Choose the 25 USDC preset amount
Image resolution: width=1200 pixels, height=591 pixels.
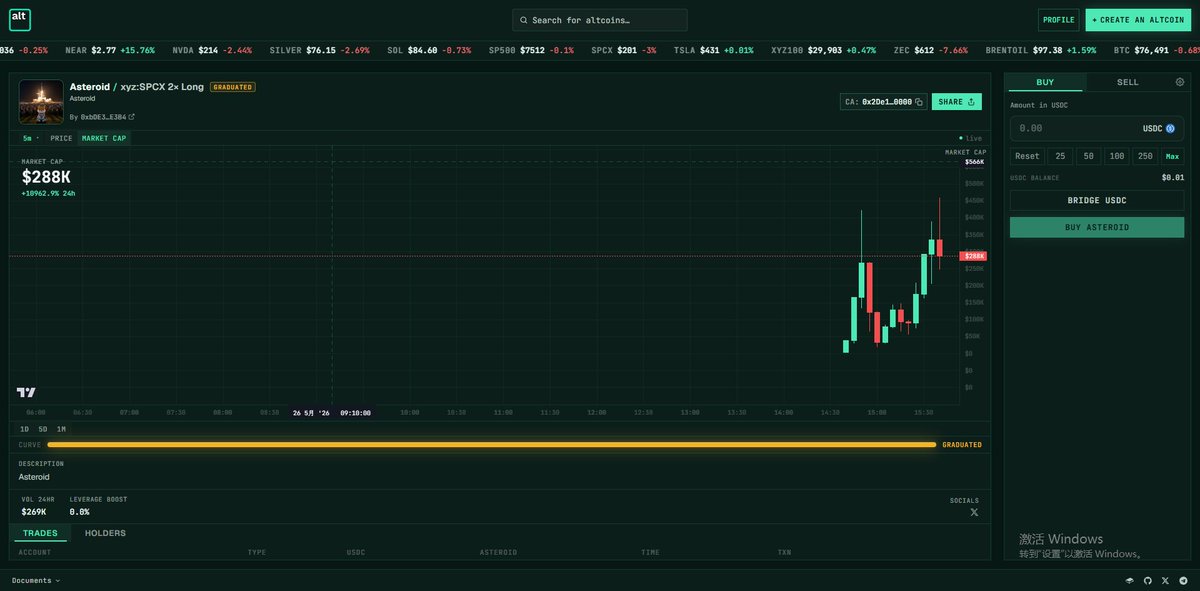tap(1059, 156)
